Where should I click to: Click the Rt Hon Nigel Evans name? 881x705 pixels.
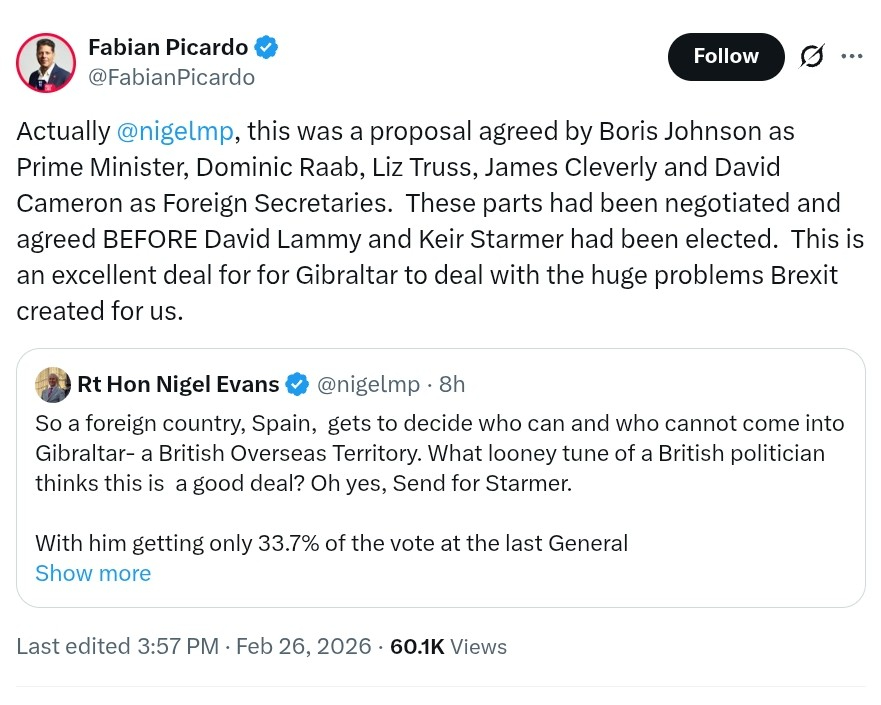pos(178,384)
